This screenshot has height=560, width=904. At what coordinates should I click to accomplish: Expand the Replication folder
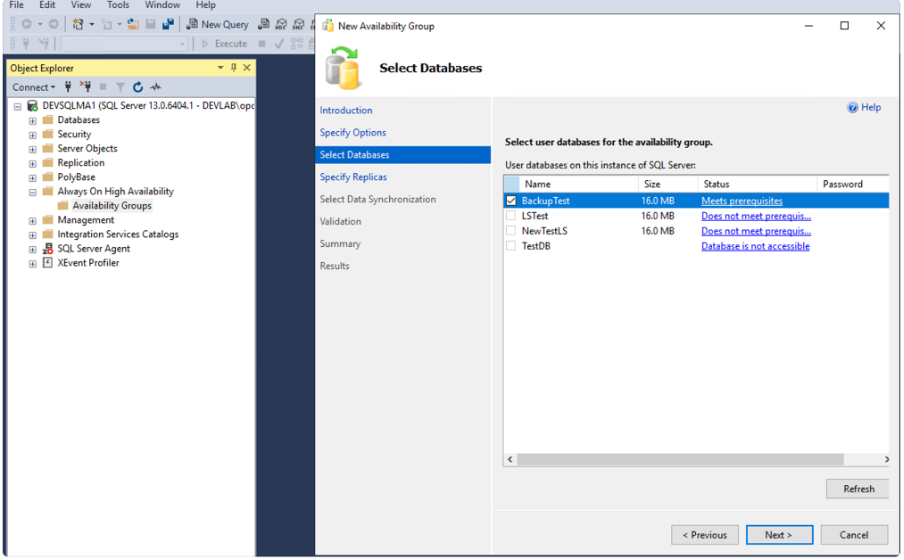33,164
